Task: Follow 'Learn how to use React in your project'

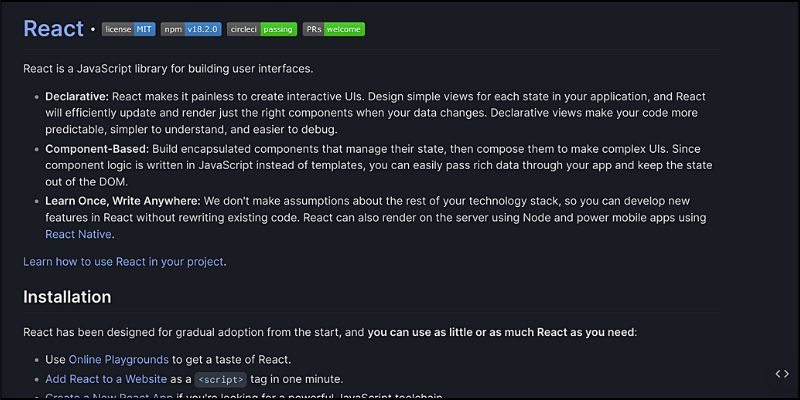Action: 124,262
